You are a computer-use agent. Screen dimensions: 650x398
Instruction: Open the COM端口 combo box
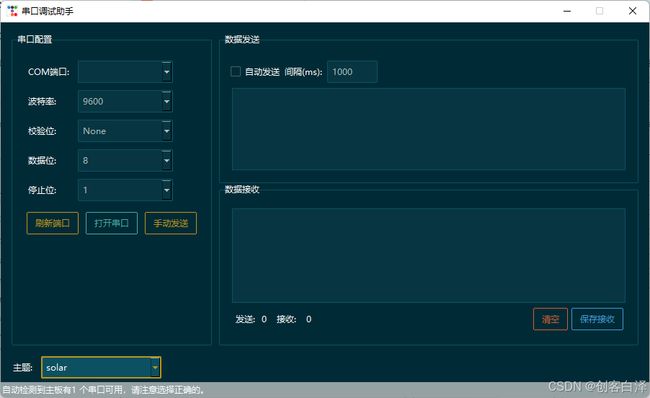[125, 72]
